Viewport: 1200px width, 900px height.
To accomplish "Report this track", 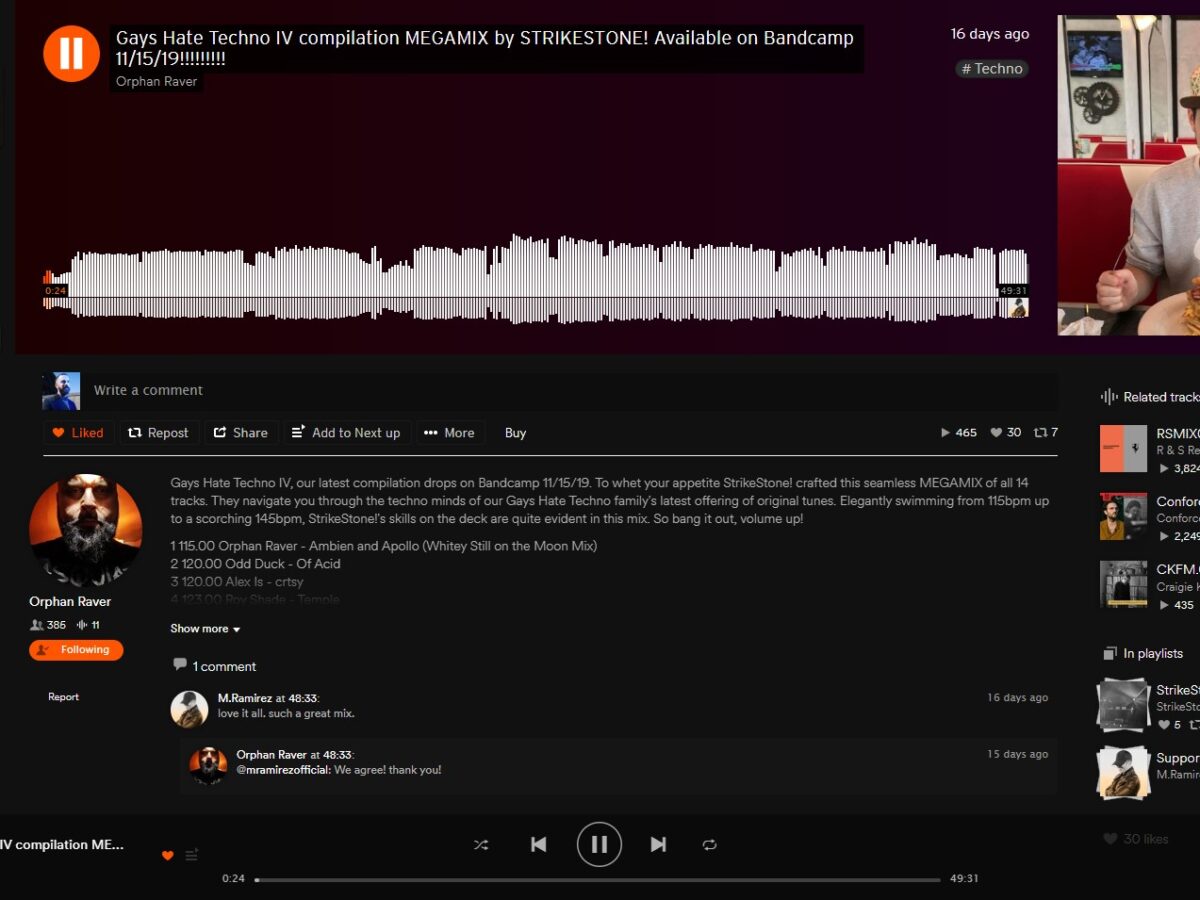I will pos(63,697).
